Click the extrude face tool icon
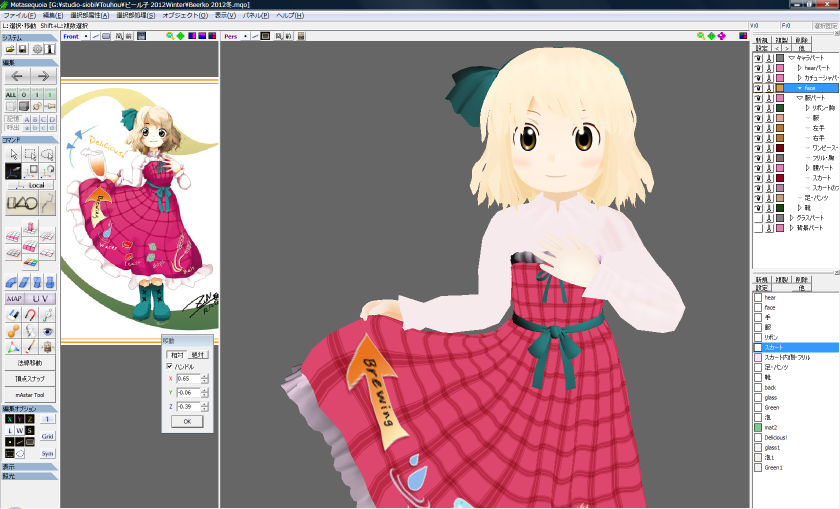This screenshot has width=840, height=509. tap(31, 228)
